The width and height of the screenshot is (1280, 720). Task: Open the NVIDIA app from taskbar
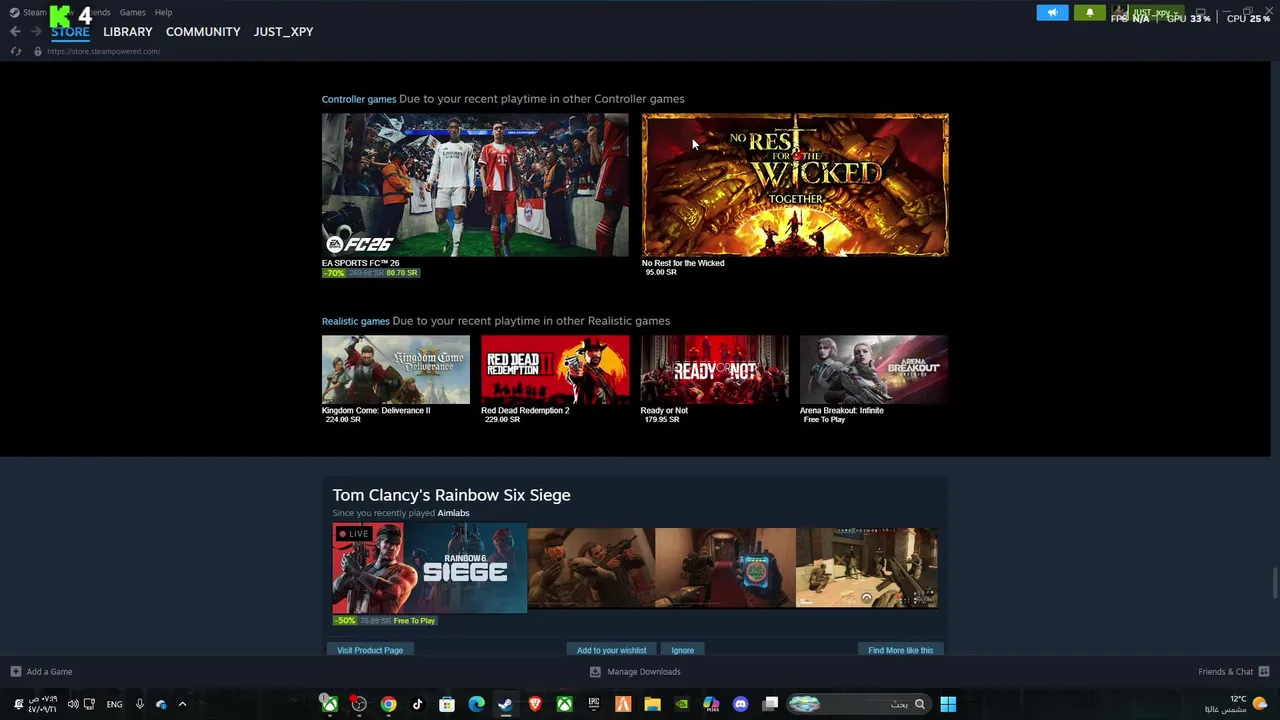tap(682, 704)
